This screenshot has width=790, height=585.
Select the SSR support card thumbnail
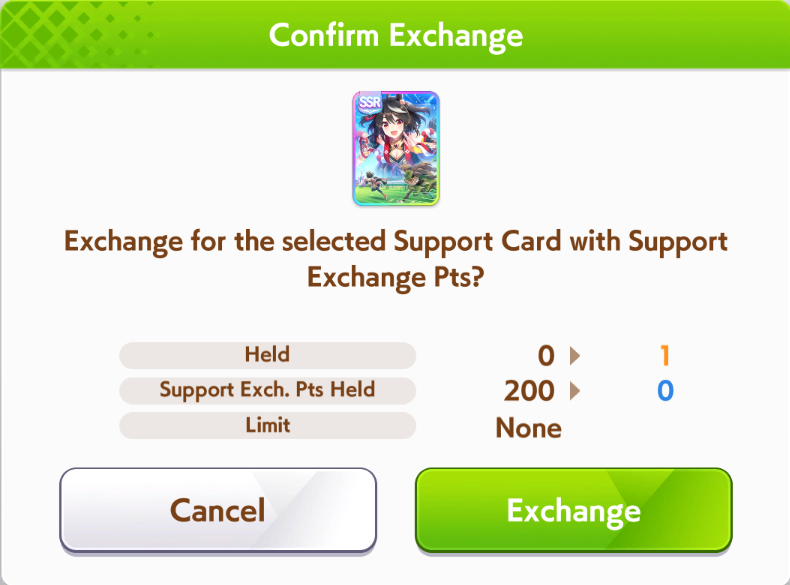click(396, 149)
